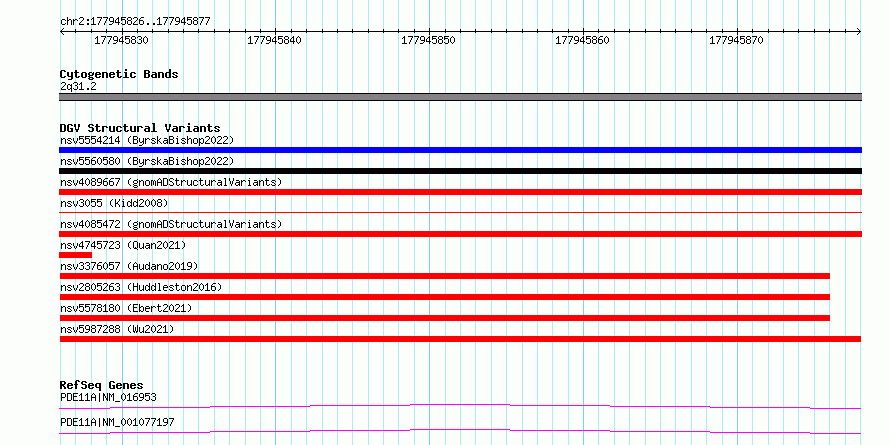Open the nsv2805263 (Huddleston2016) label
Image resolution: width=890 pixels, height=445 pixels.
pyautogui.click(x=141, y=287)
